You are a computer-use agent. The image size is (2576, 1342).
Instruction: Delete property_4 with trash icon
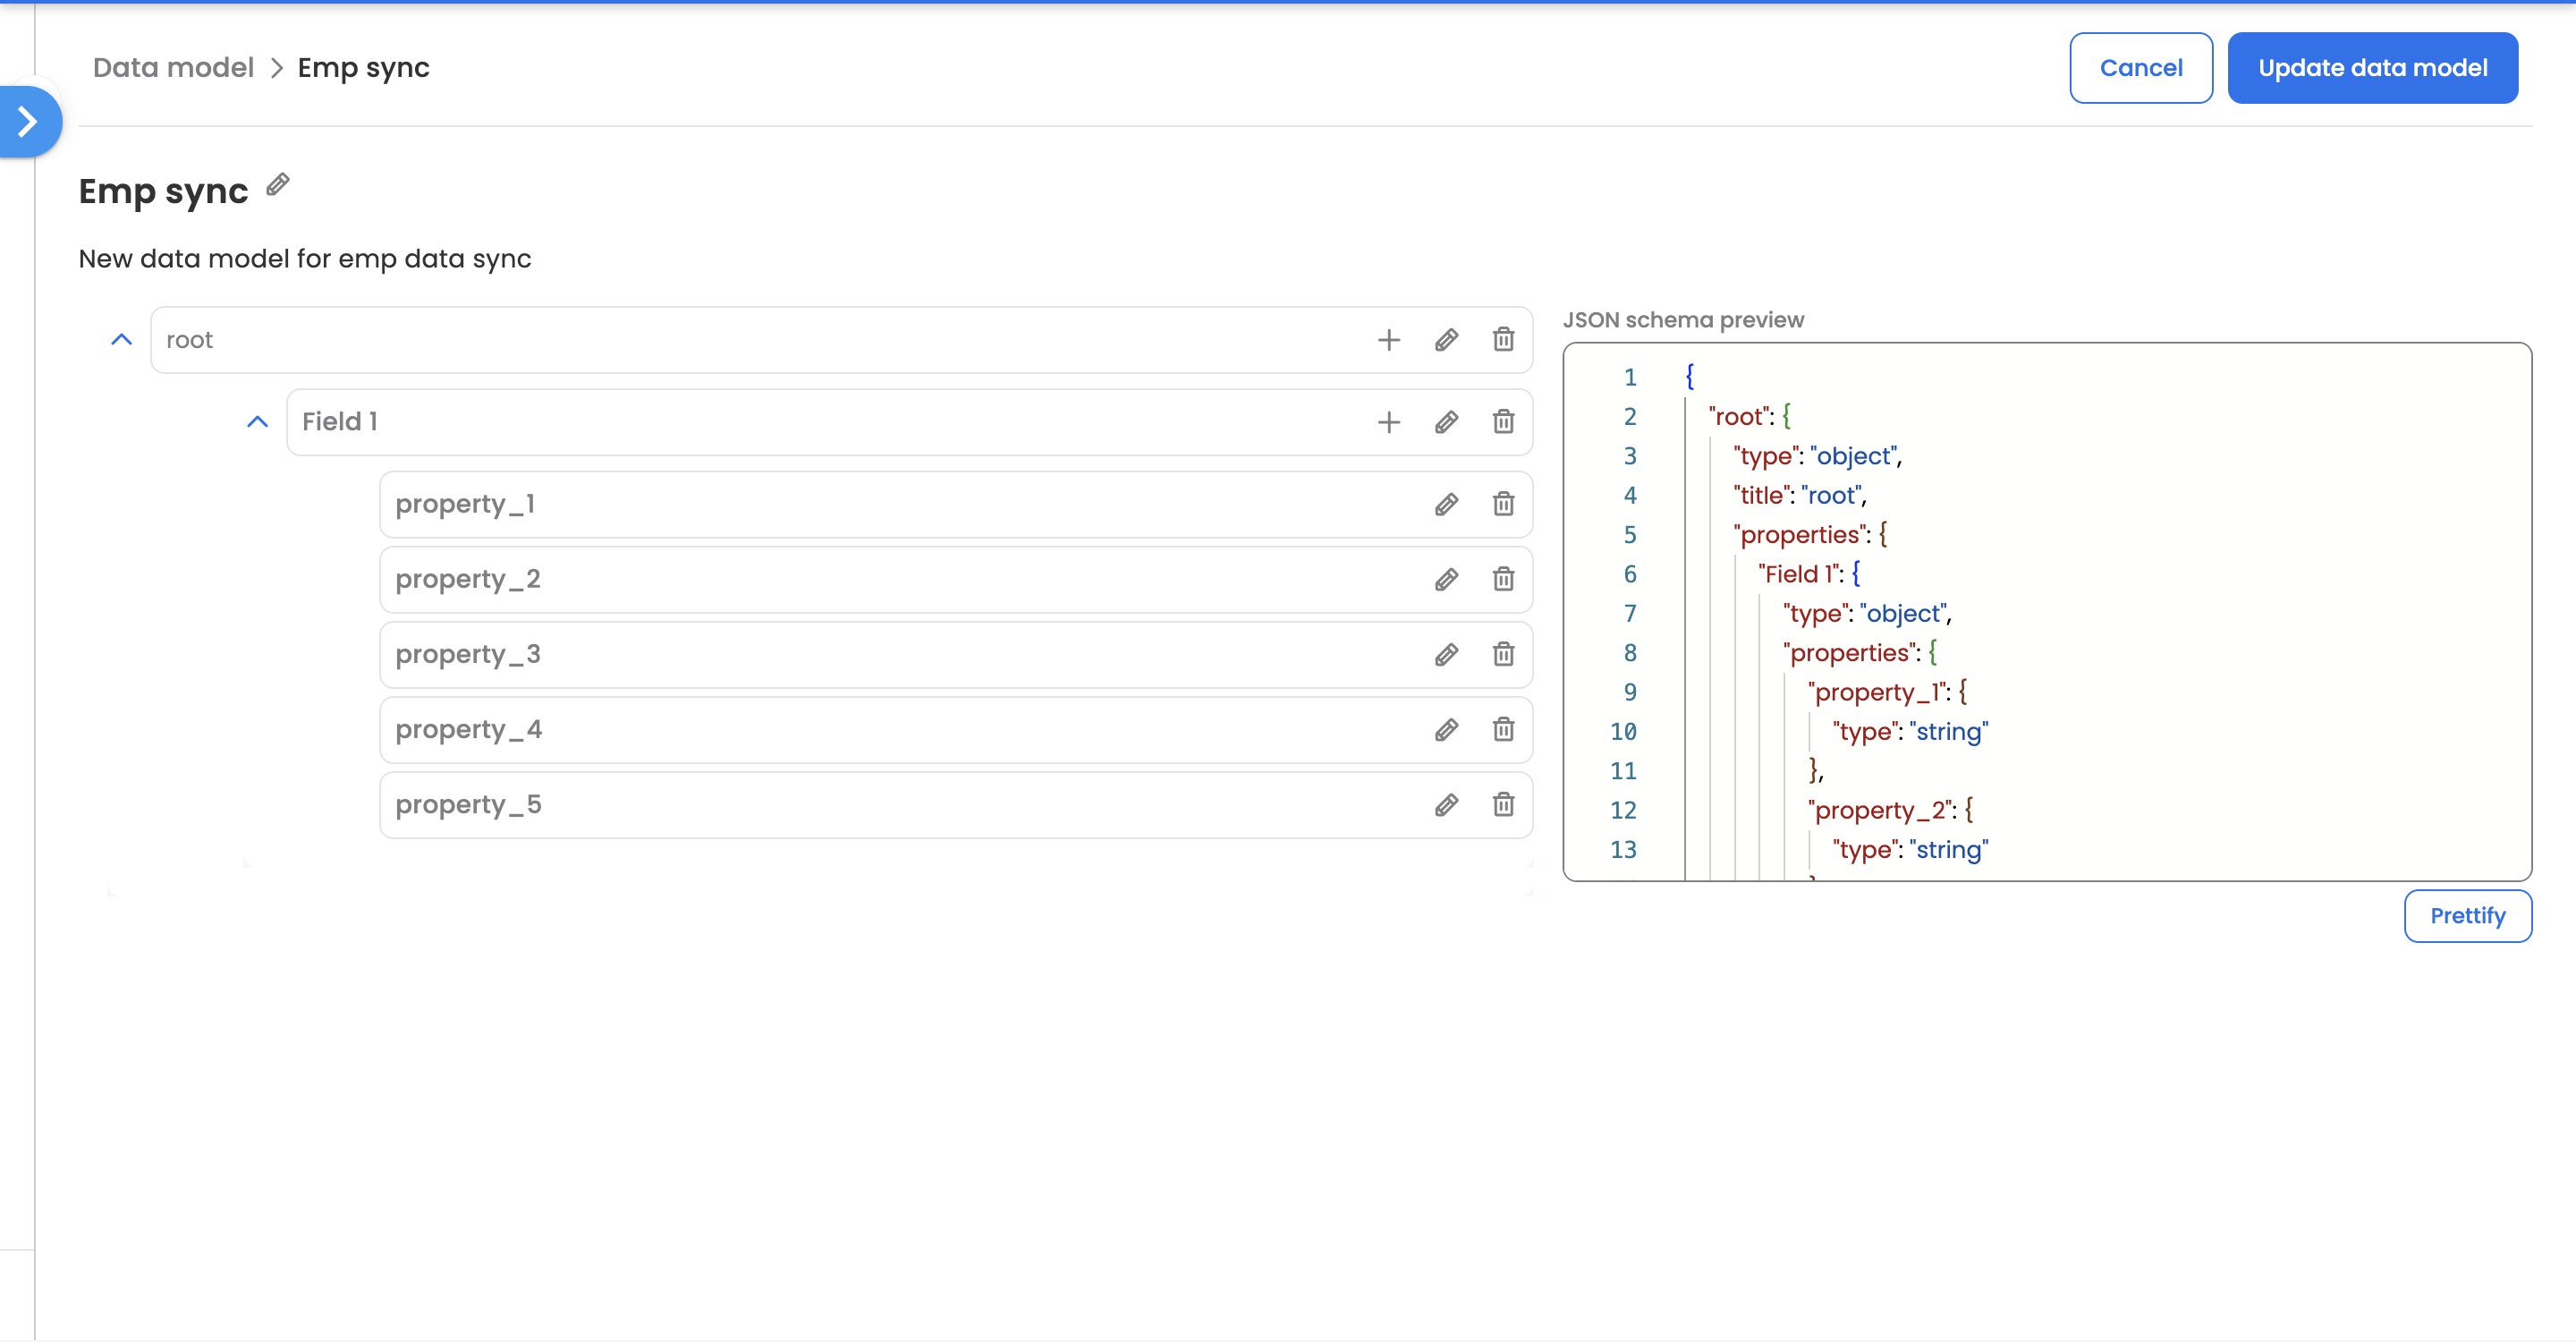coord(1503,729)
